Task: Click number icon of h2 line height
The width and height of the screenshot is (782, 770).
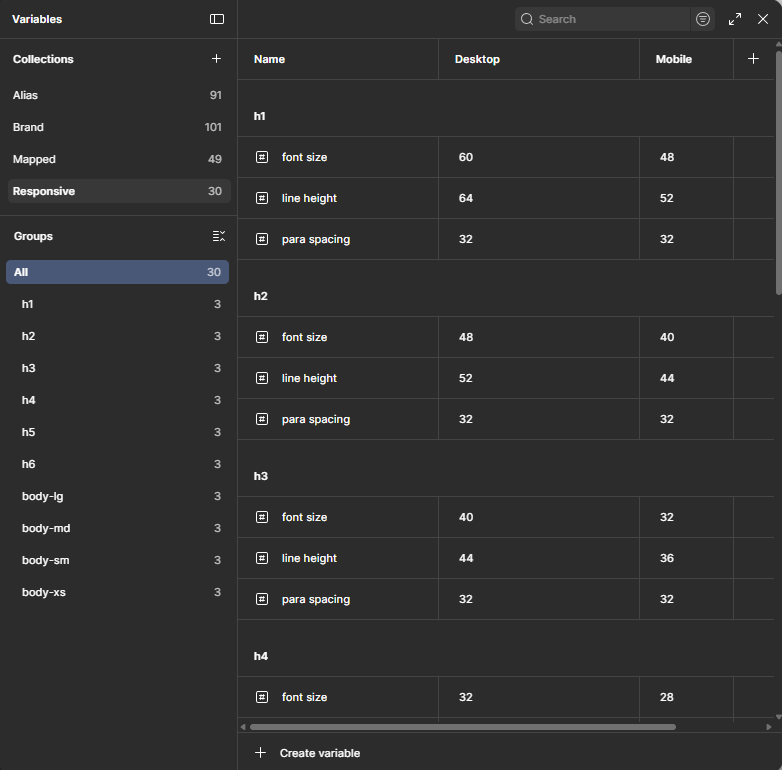Action: pos(262,378)
